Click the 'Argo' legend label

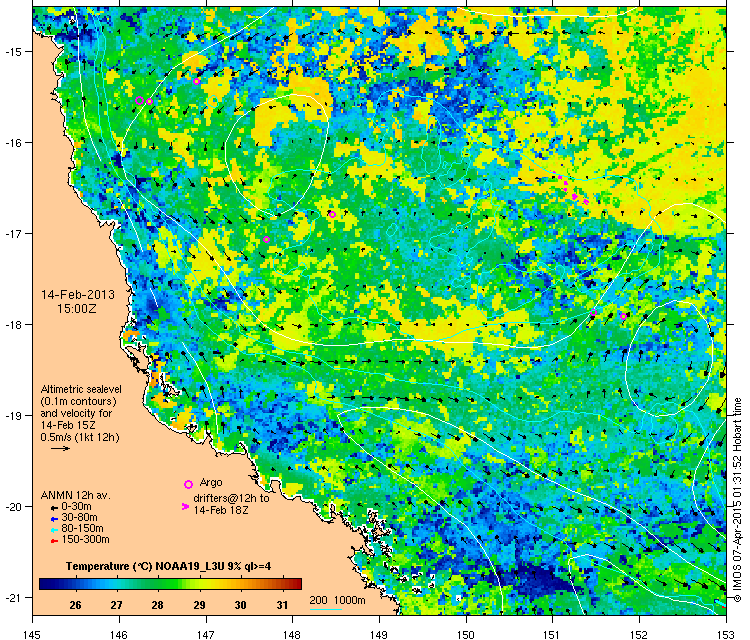pos(211,482)
